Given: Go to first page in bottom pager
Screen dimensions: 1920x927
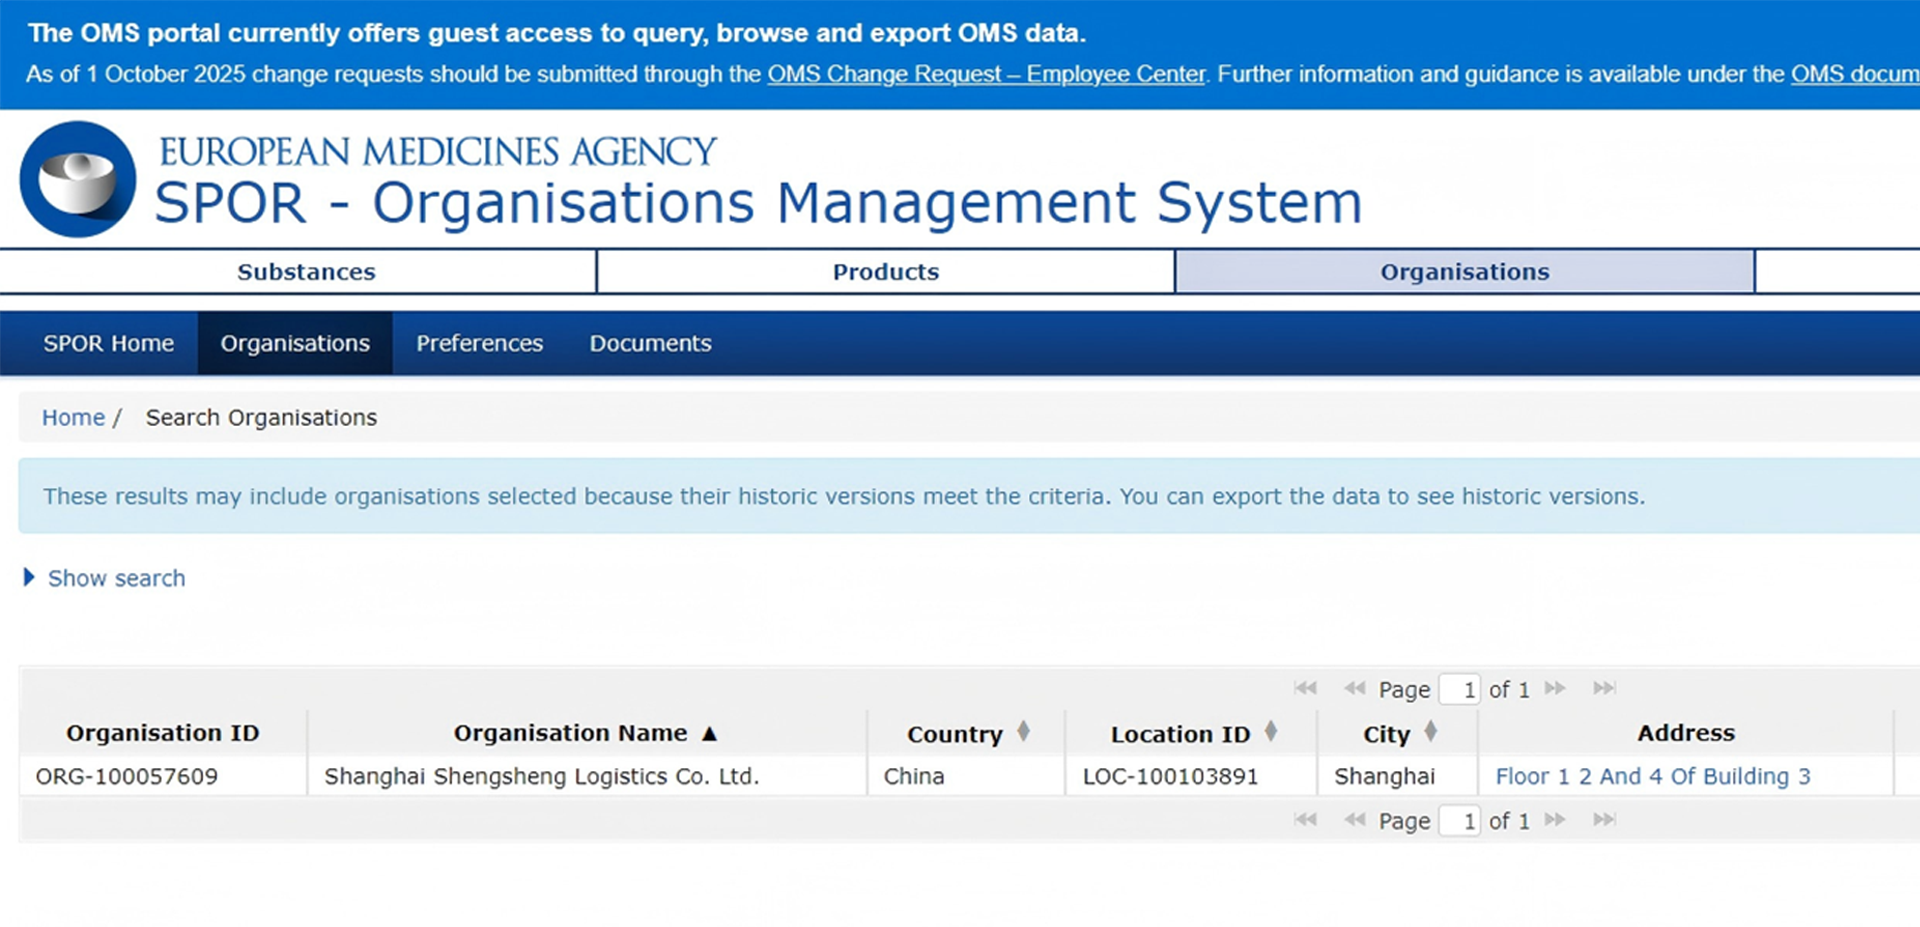Looking at the screenshot, I should point(1305,820).
